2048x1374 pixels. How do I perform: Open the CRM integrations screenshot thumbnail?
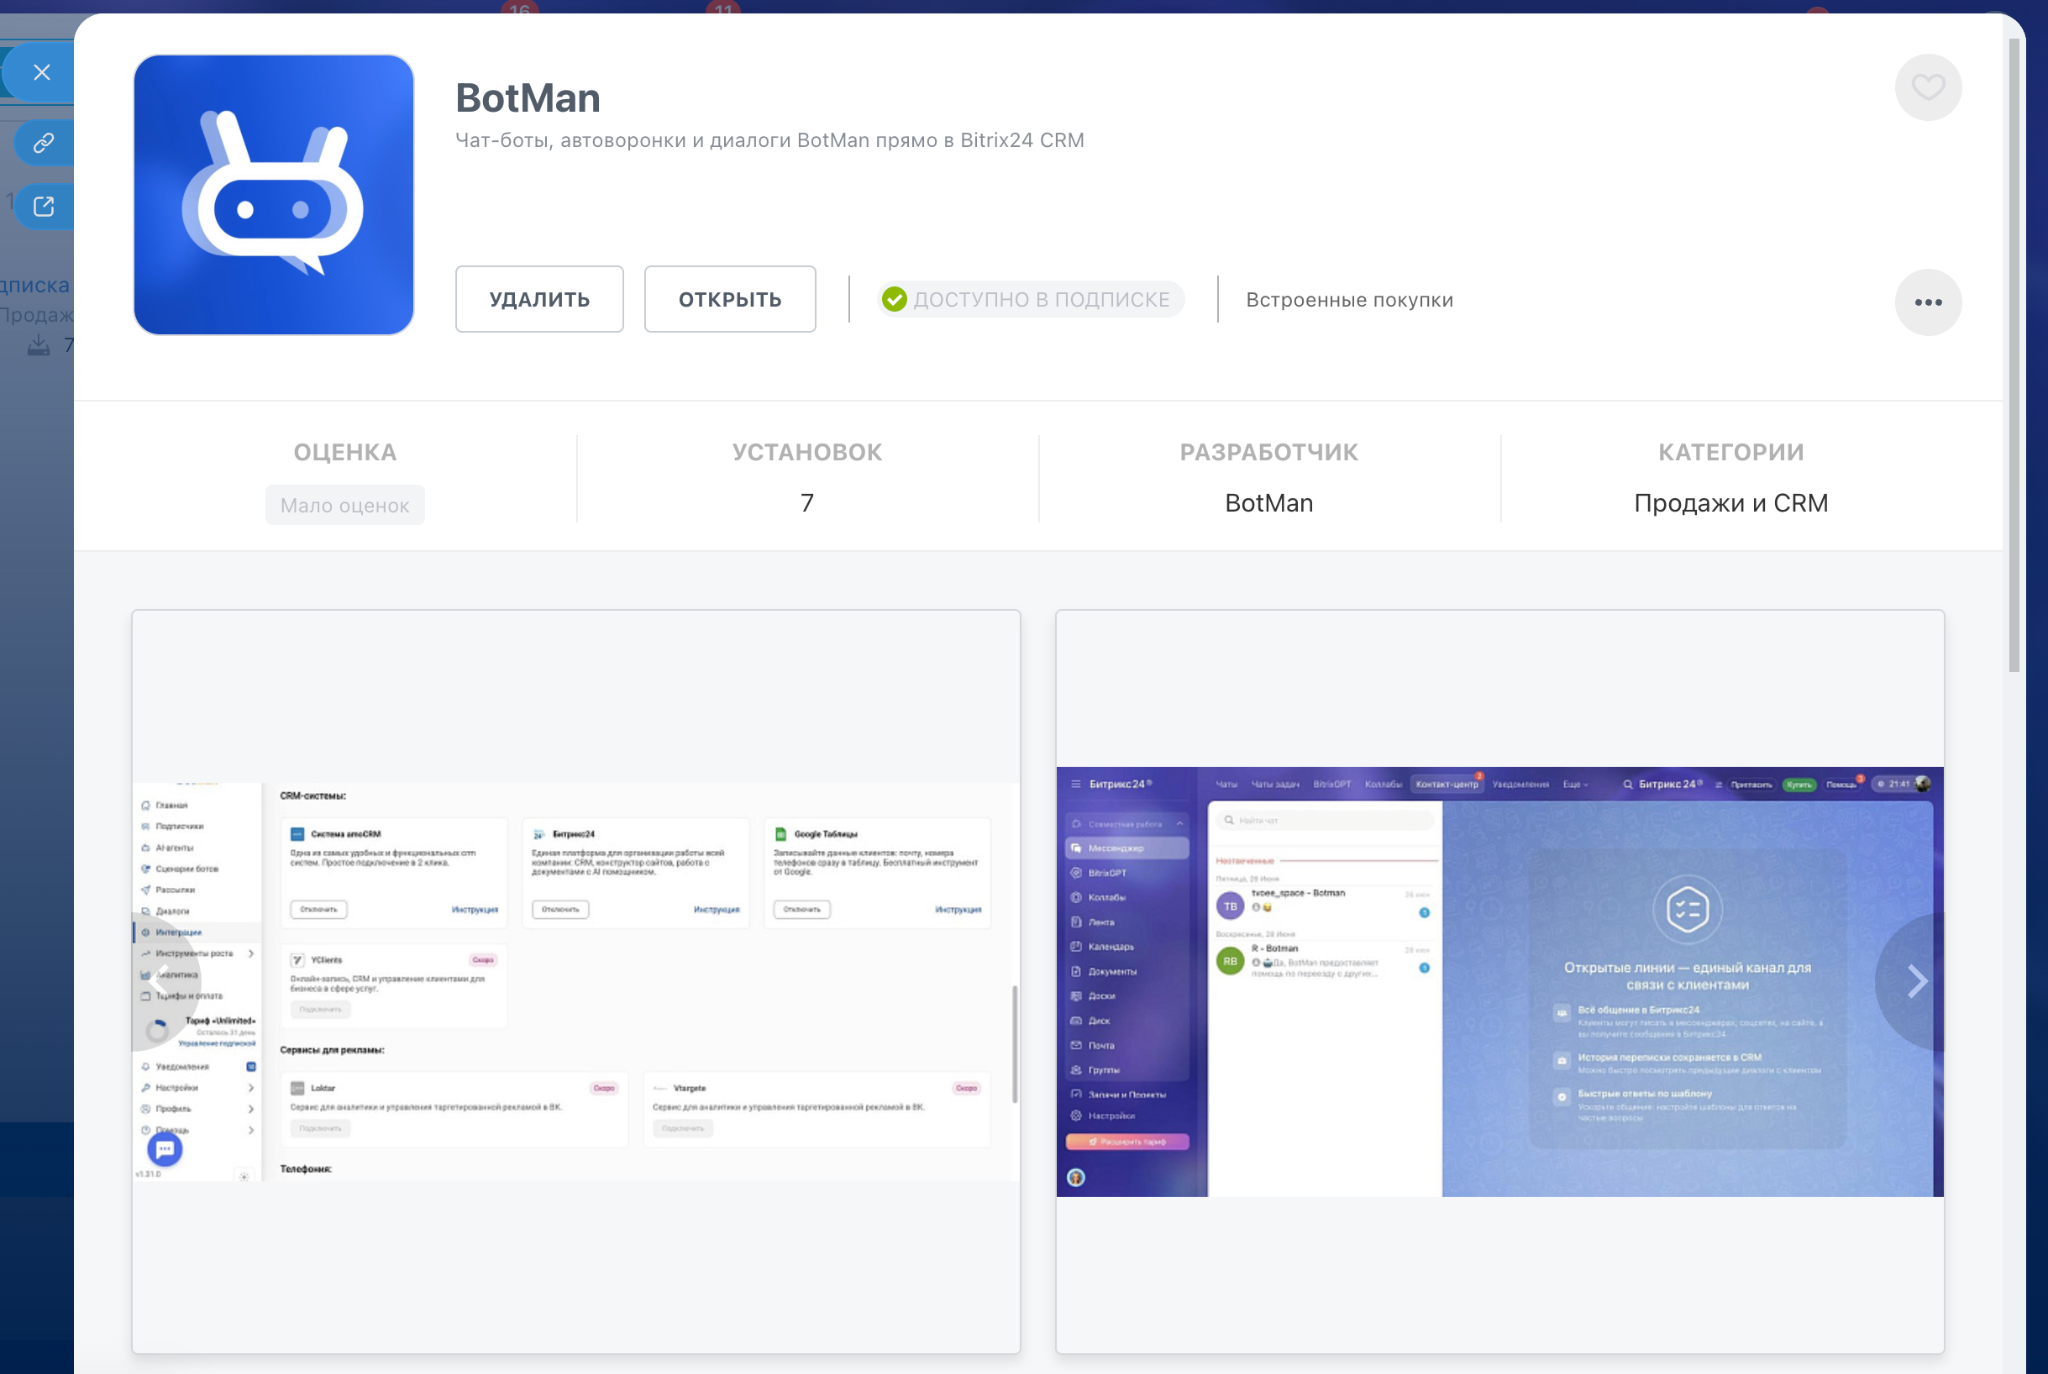pos(576,982)
